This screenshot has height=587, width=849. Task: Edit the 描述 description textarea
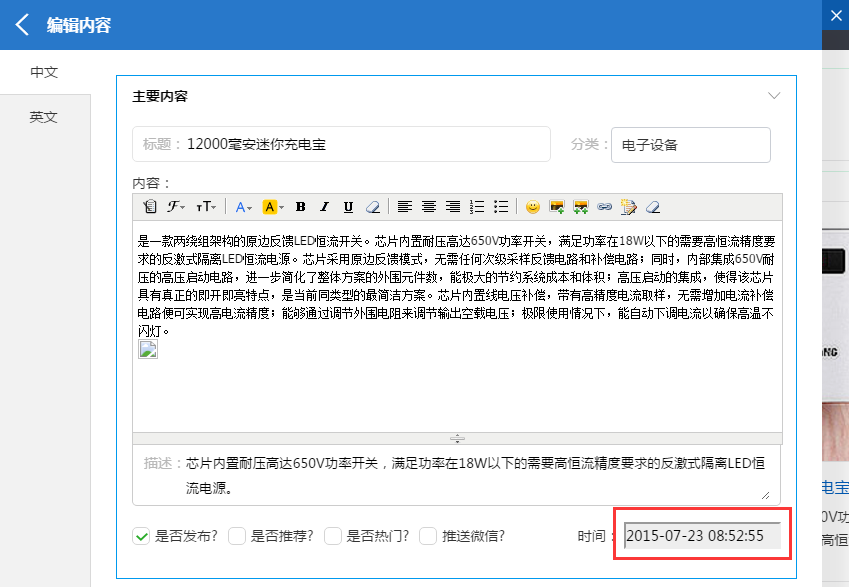(456, 475)
